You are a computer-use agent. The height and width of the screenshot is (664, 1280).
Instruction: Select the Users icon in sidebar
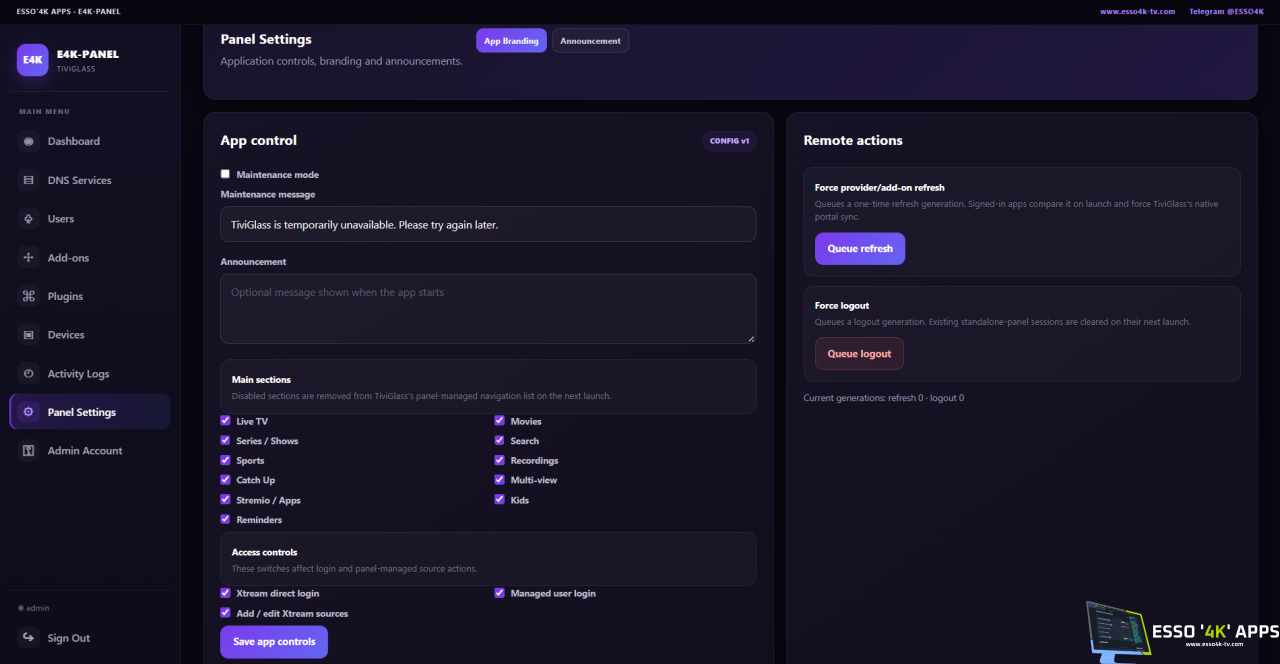click(x=28, y=219)
